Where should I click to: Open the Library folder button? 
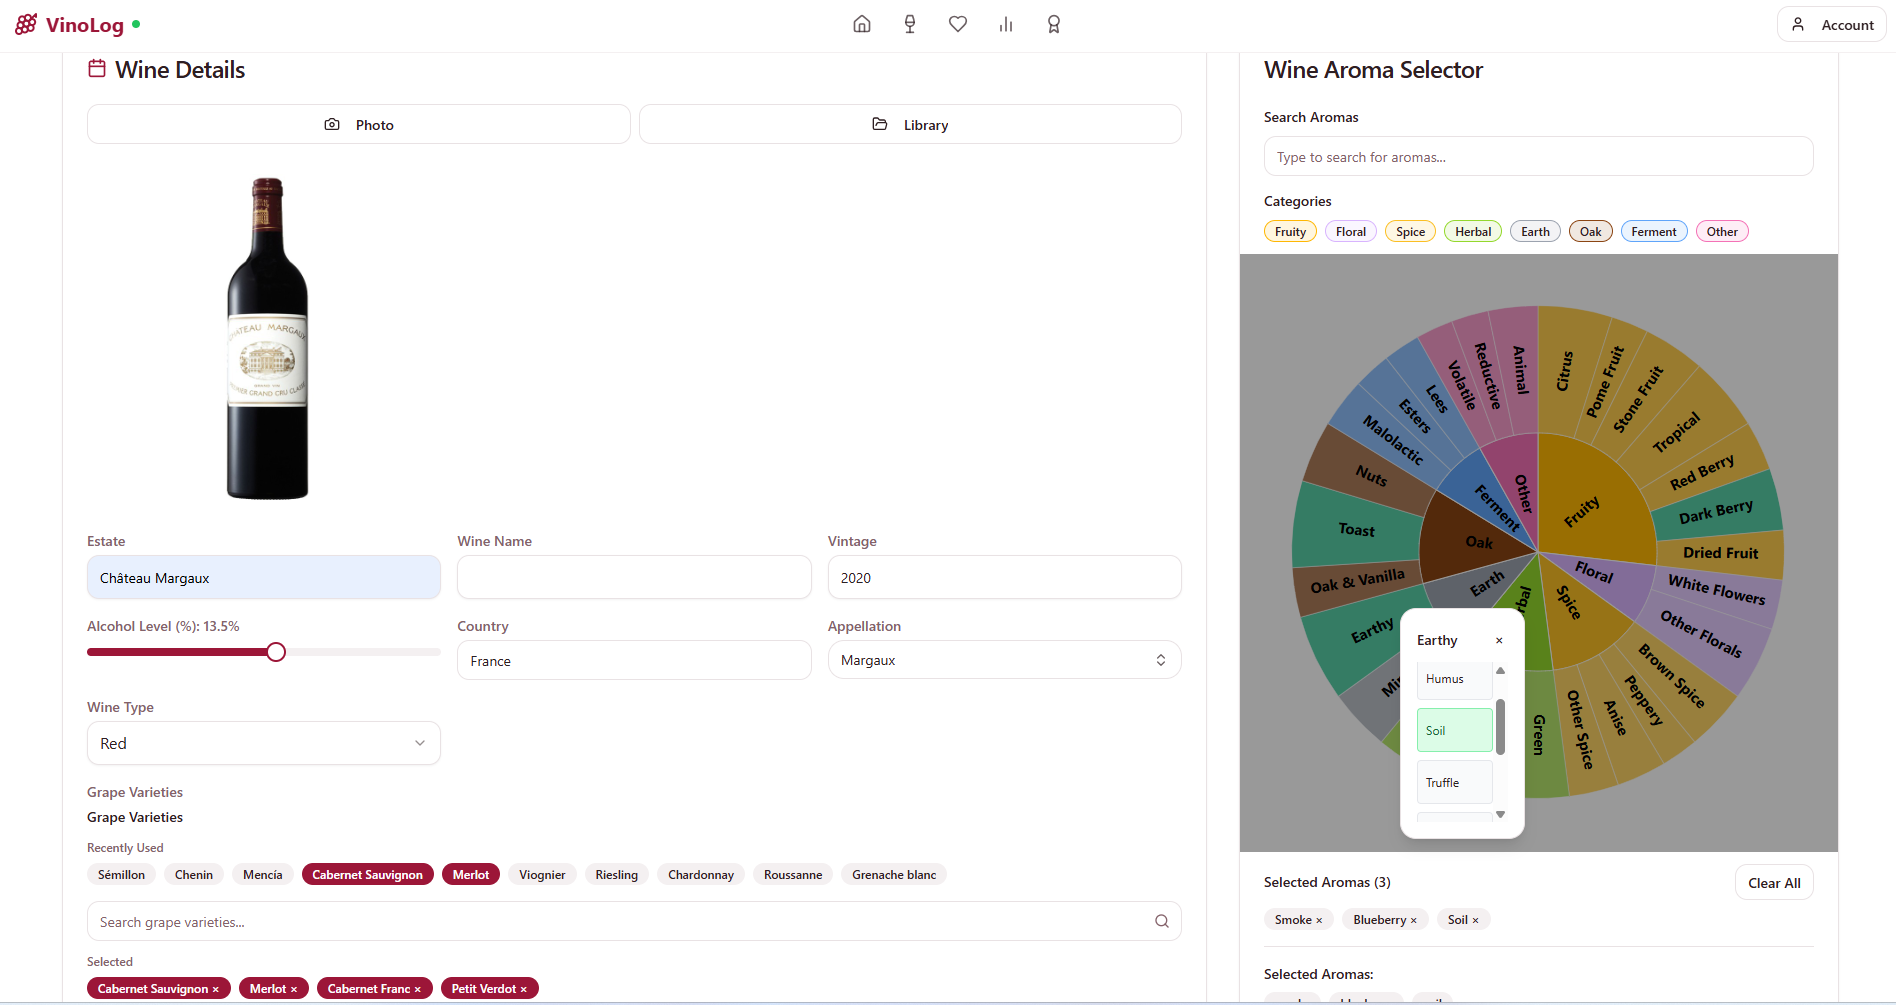[910, 124]
